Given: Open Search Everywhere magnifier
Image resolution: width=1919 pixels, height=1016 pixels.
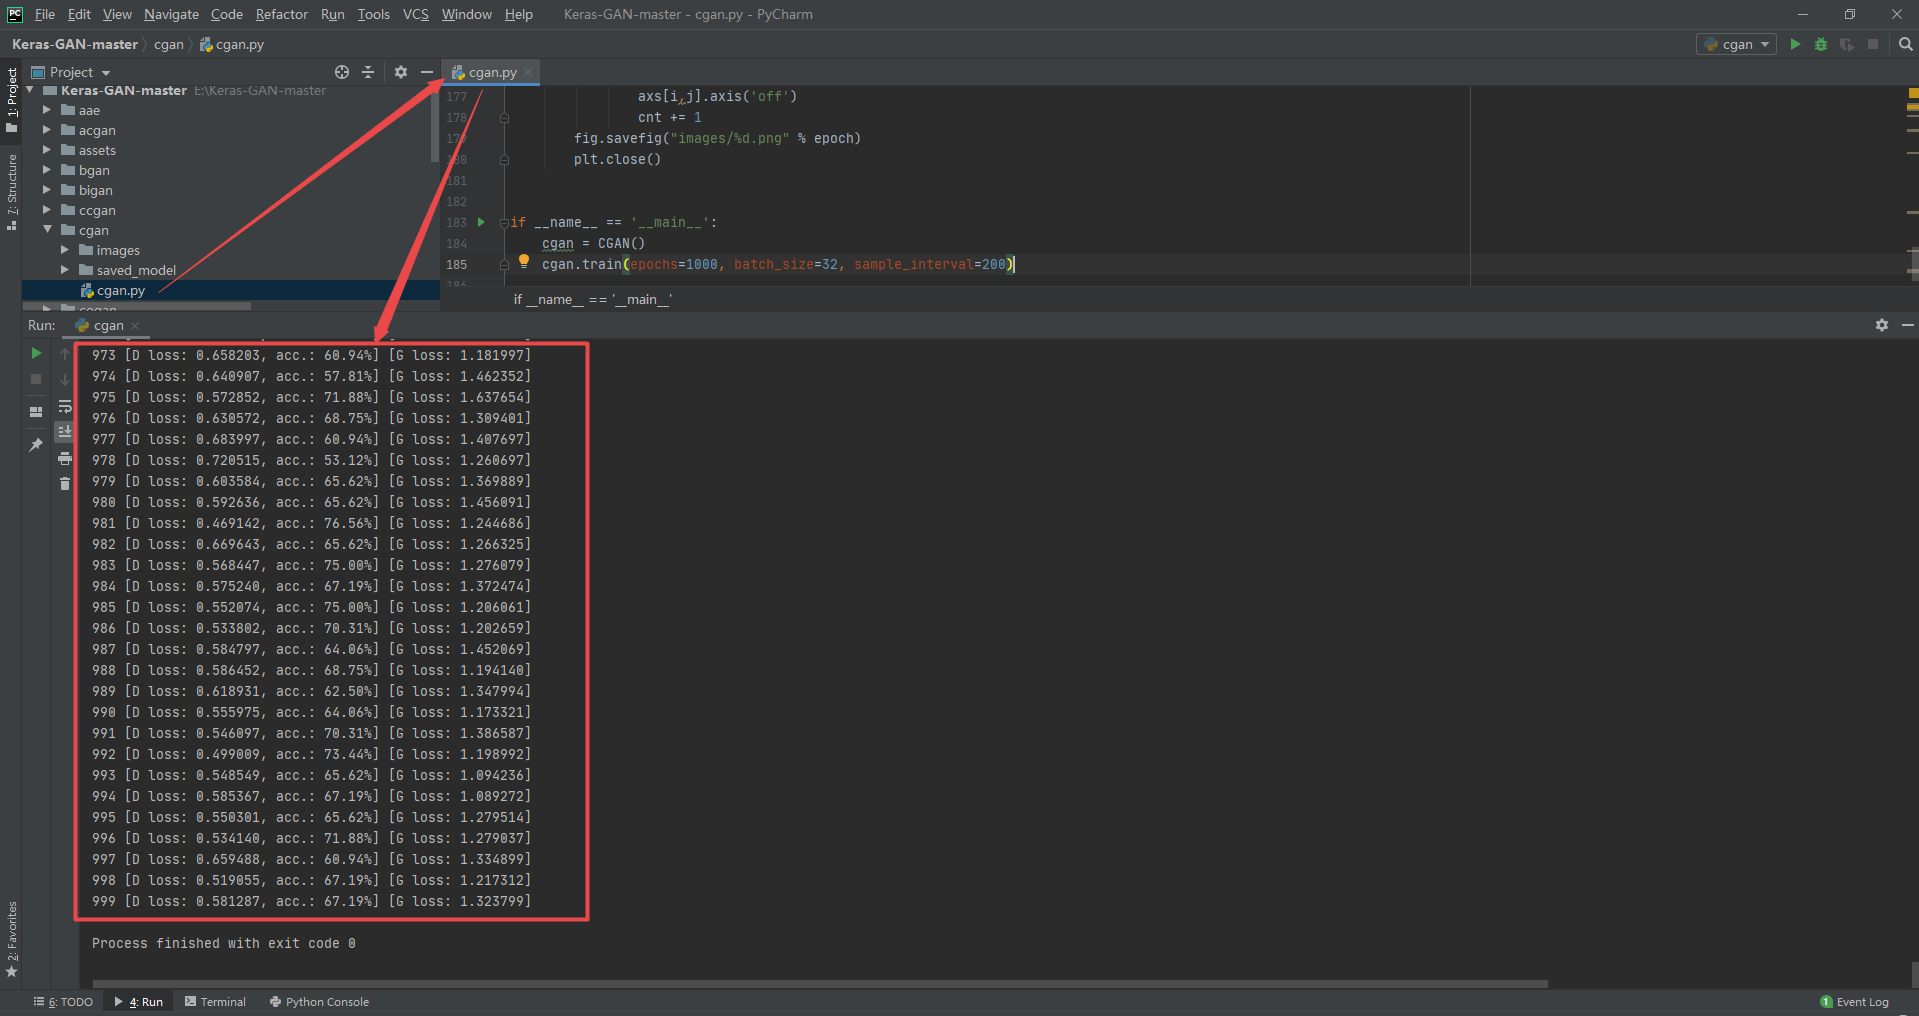Looking at the screenshot, I should (1905, 44).
